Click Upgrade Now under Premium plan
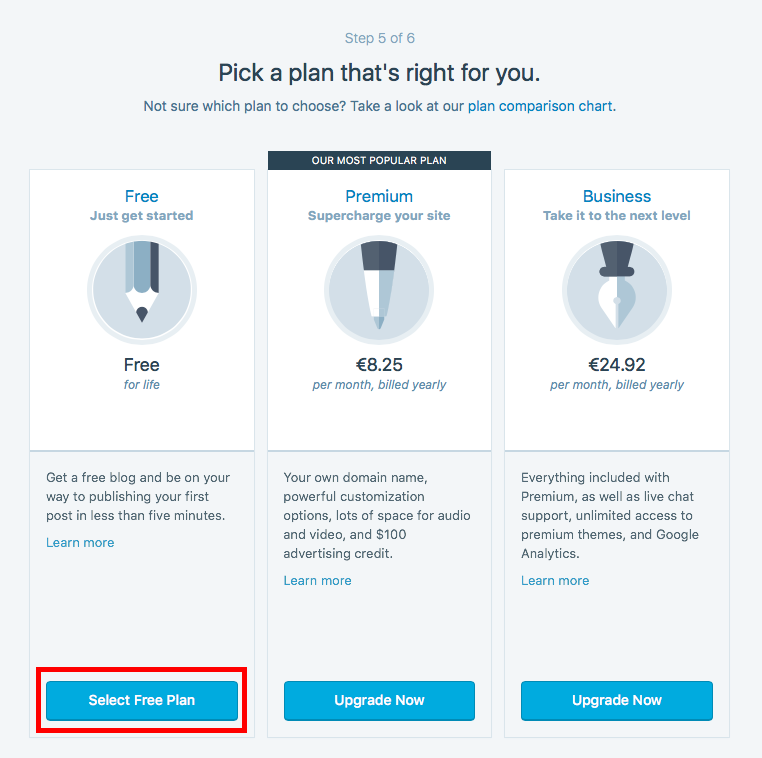762x758 pixels. 379,700
